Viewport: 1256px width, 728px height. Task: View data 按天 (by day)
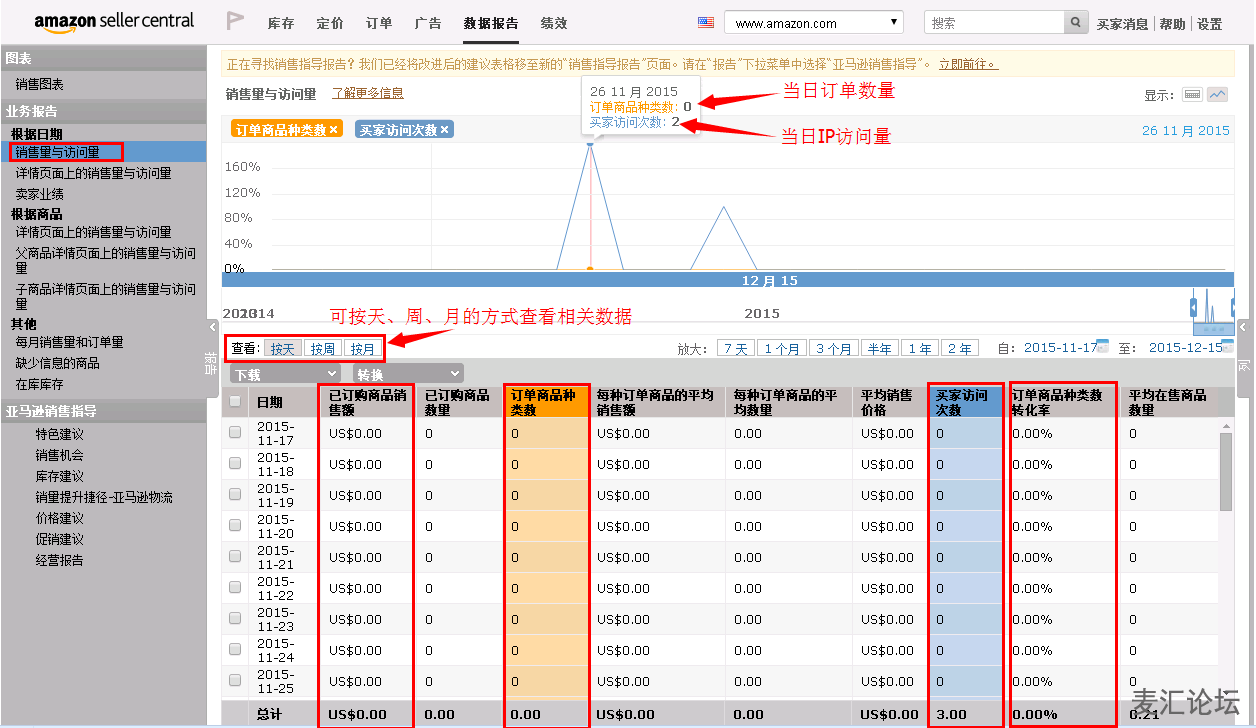click(x=283, y=348)
